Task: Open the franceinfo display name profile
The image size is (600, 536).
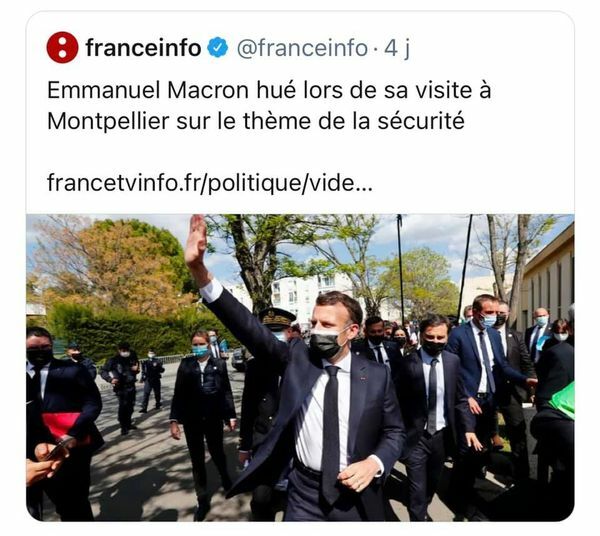Action: tap(143, 48)
